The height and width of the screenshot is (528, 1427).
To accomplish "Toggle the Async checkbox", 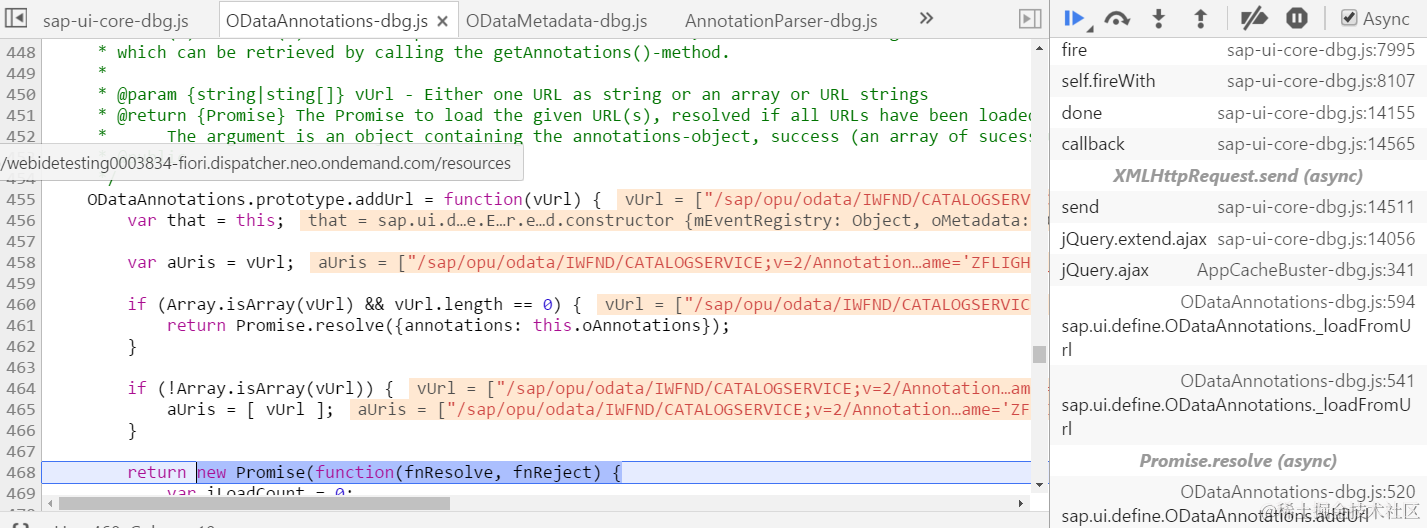I will [1349, 18].
